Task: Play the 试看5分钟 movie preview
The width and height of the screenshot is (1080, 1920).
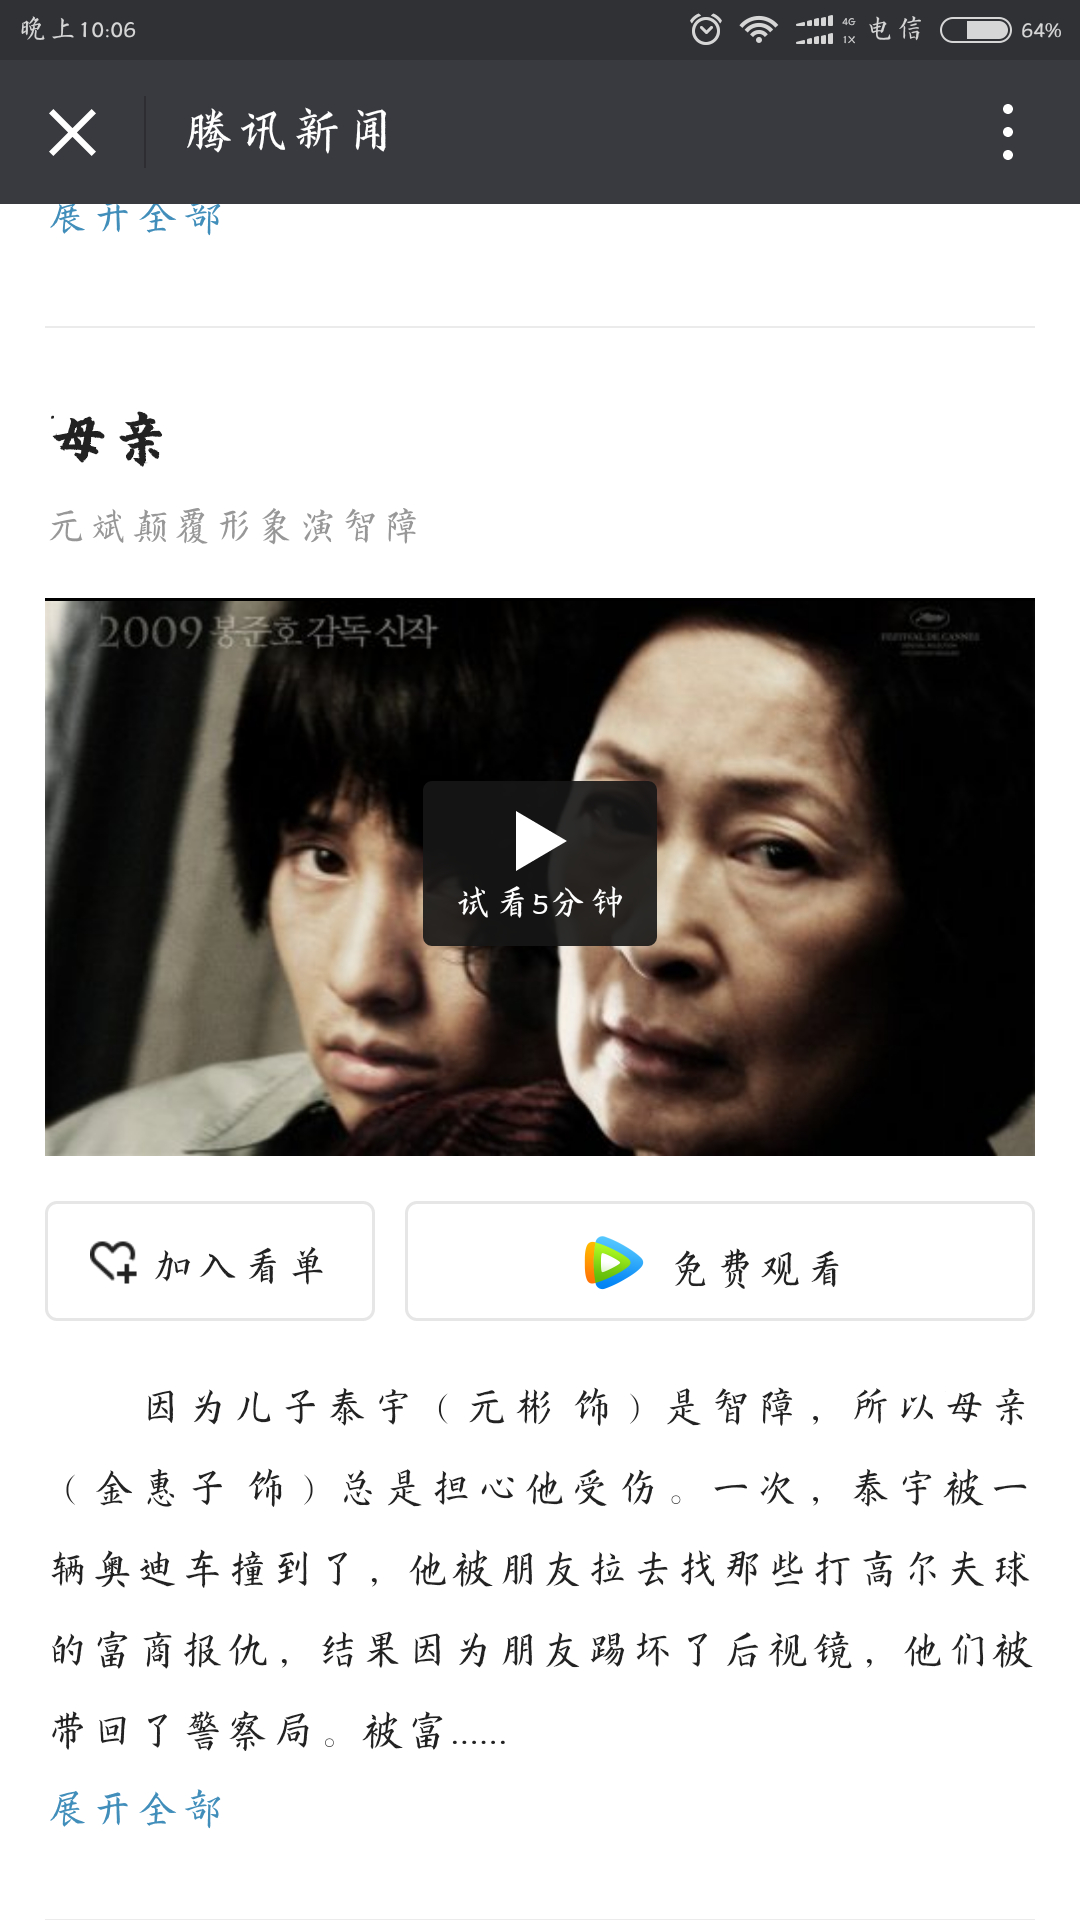Action: (540, 863)
